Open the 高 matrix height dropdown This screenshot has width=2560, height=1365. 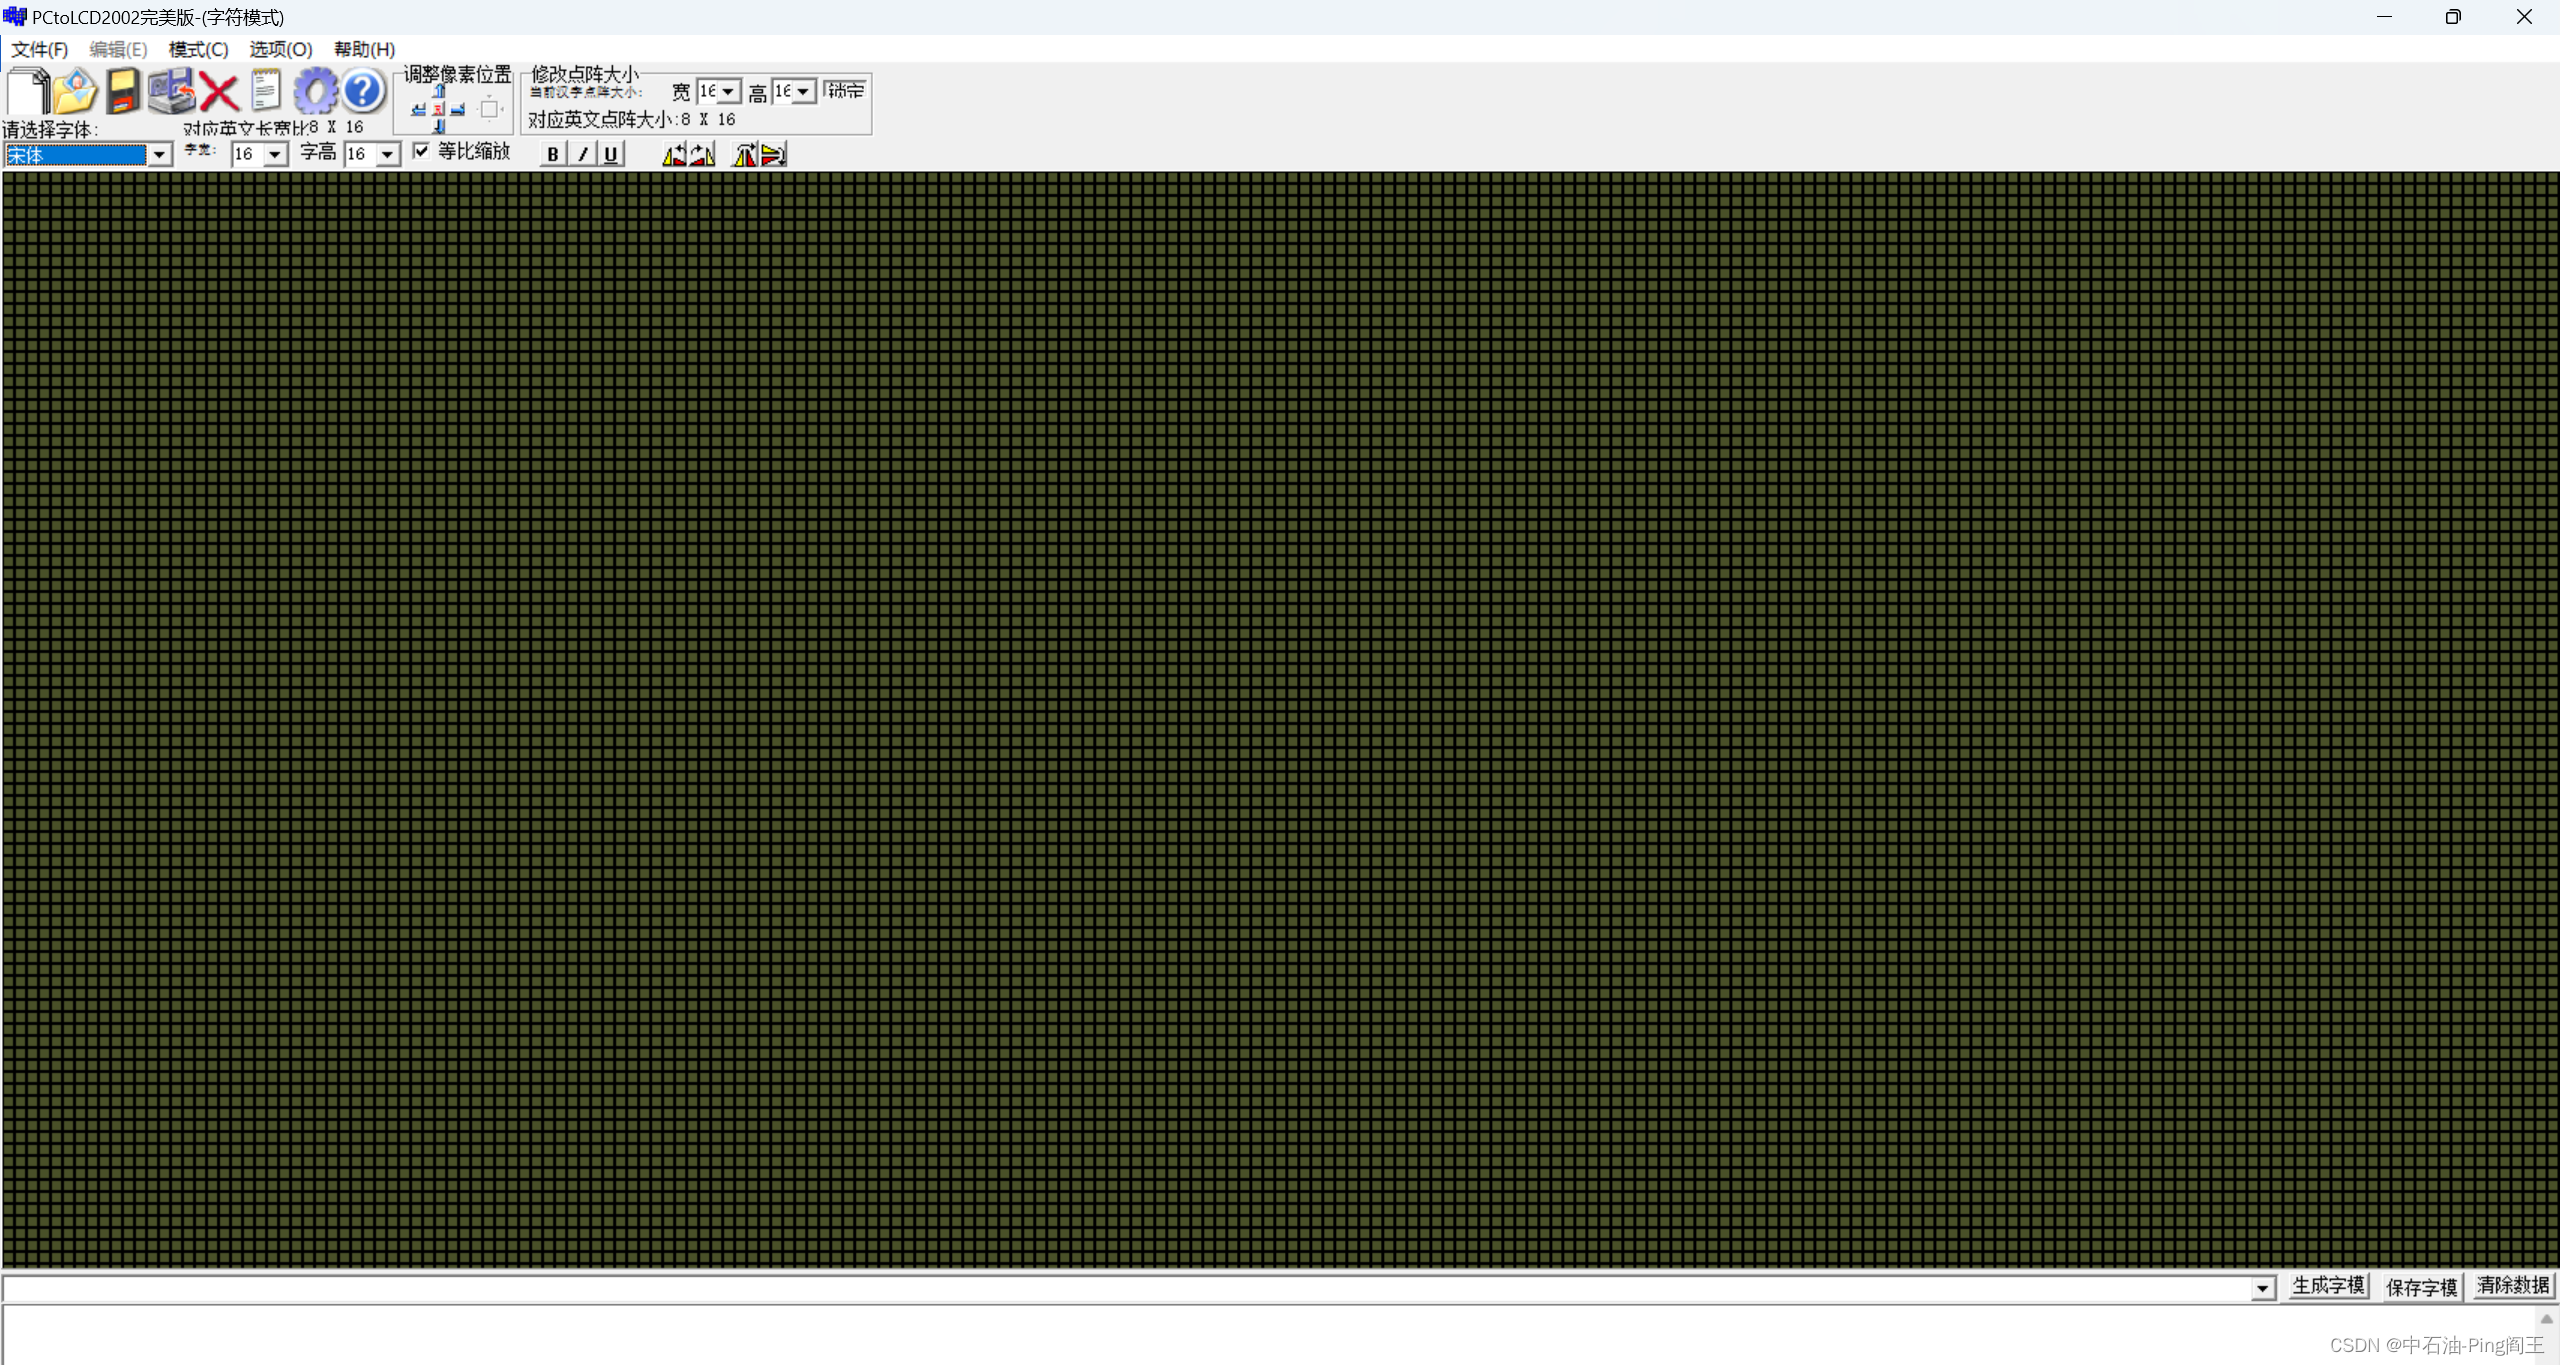[x=803, y=92]
